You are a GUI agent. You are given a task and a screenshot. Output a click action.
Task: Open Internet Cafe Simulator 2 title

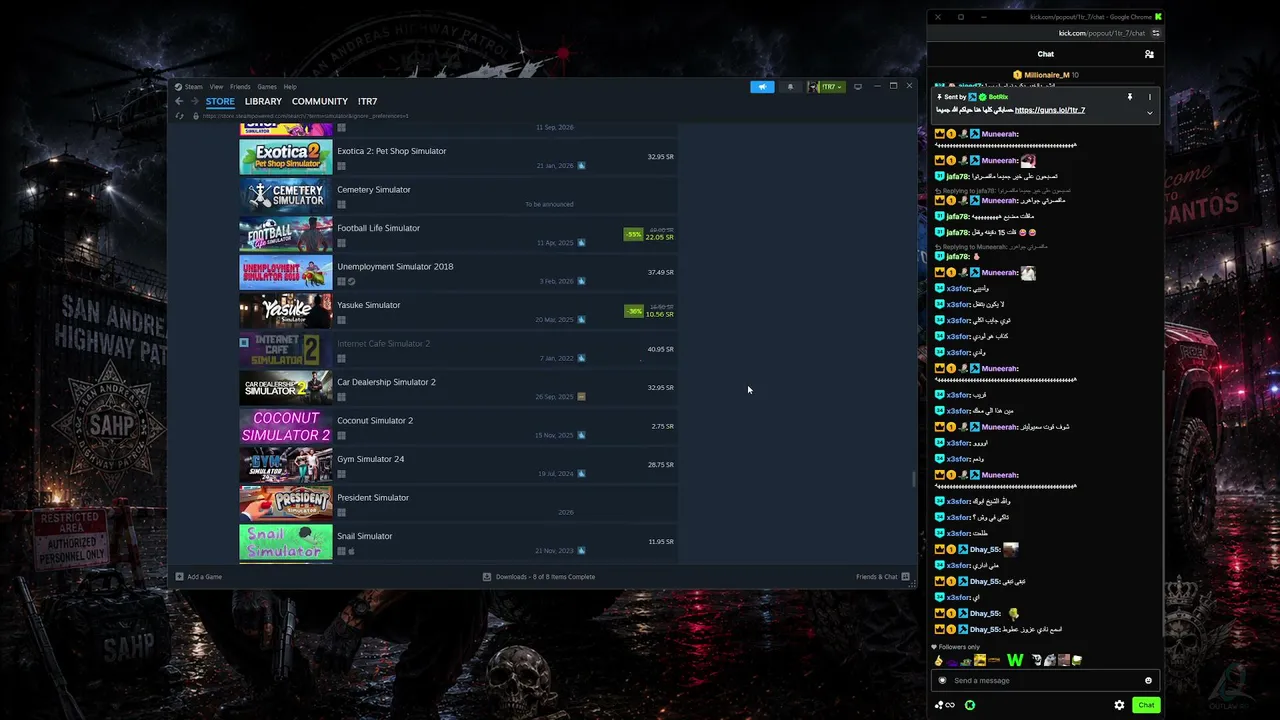click(x=383, y=344)
